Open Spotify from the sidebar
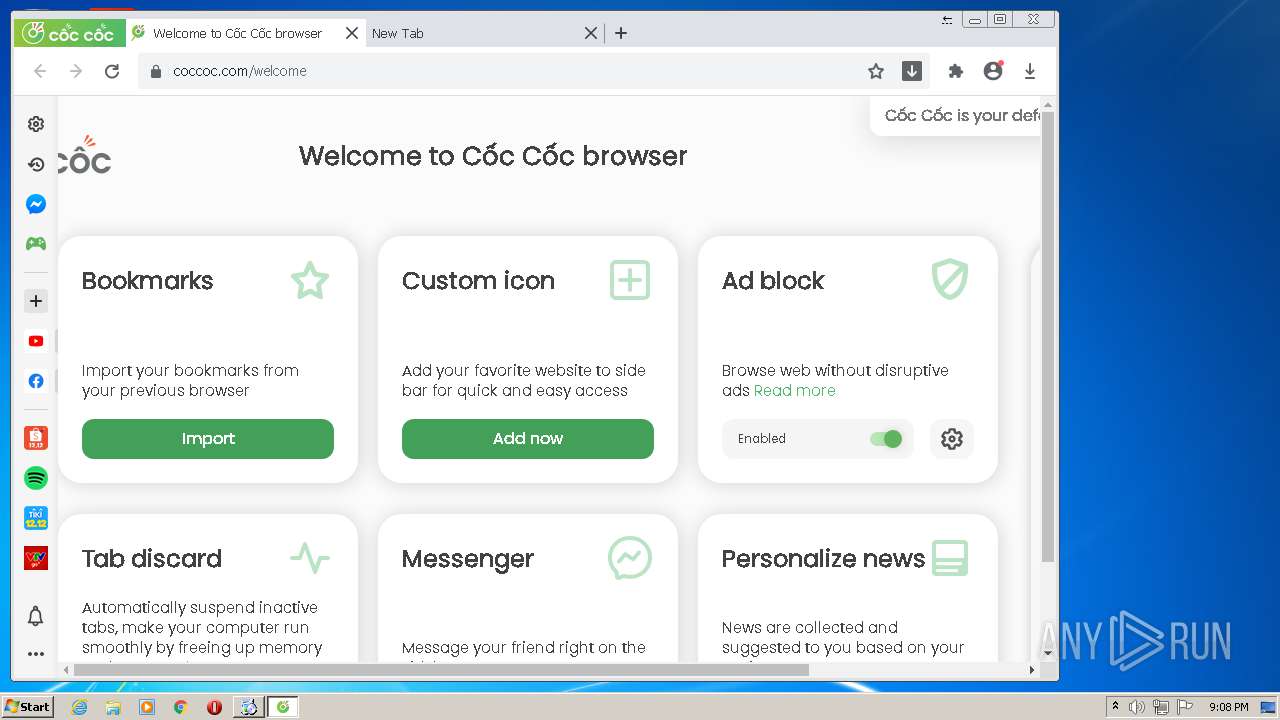 tap(36, 478)
